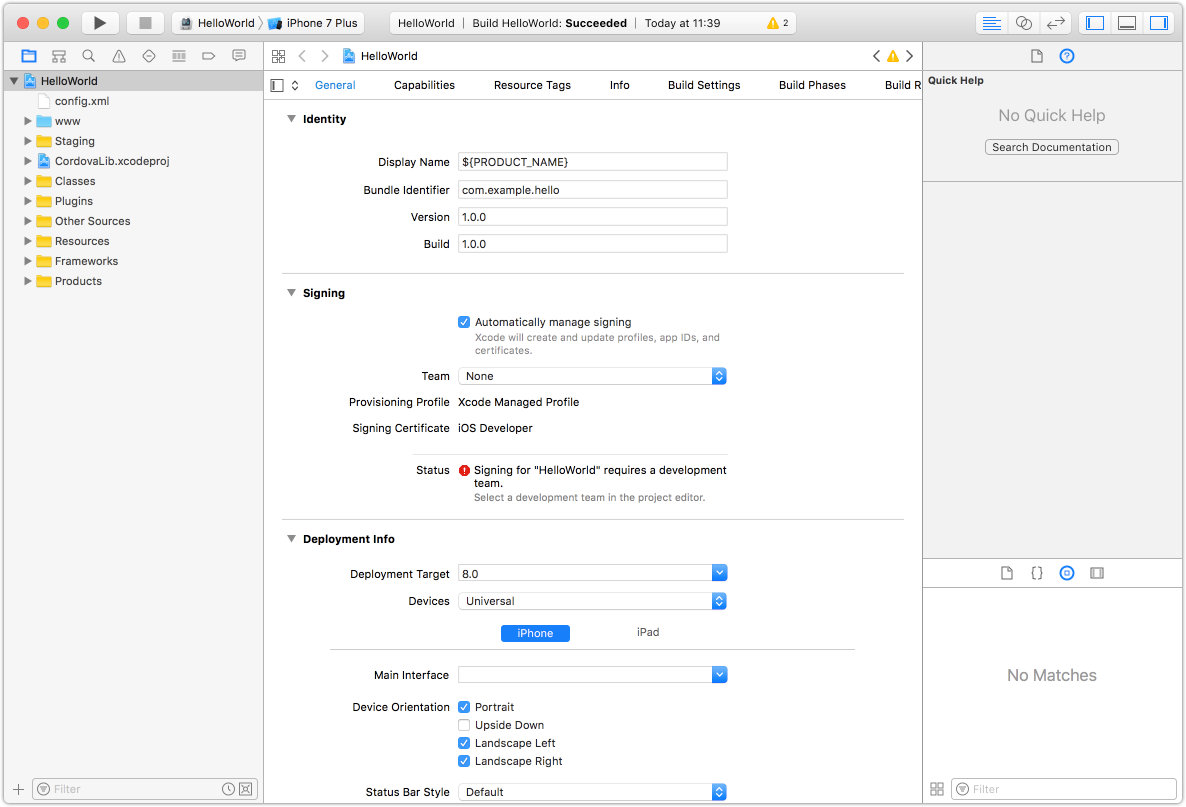This screenshot has height=807, width=1186.
Task: Open the breakpoint navigator icon
Action: [209, 56]
